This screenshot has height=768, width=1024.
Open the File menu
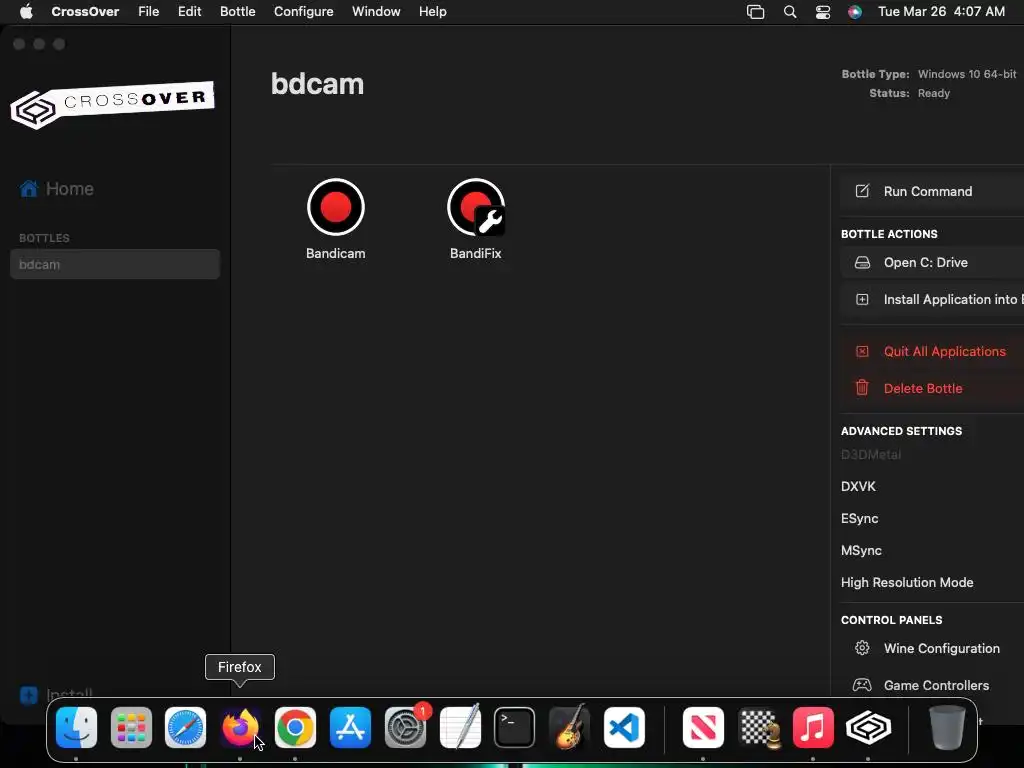click(148, 12)
